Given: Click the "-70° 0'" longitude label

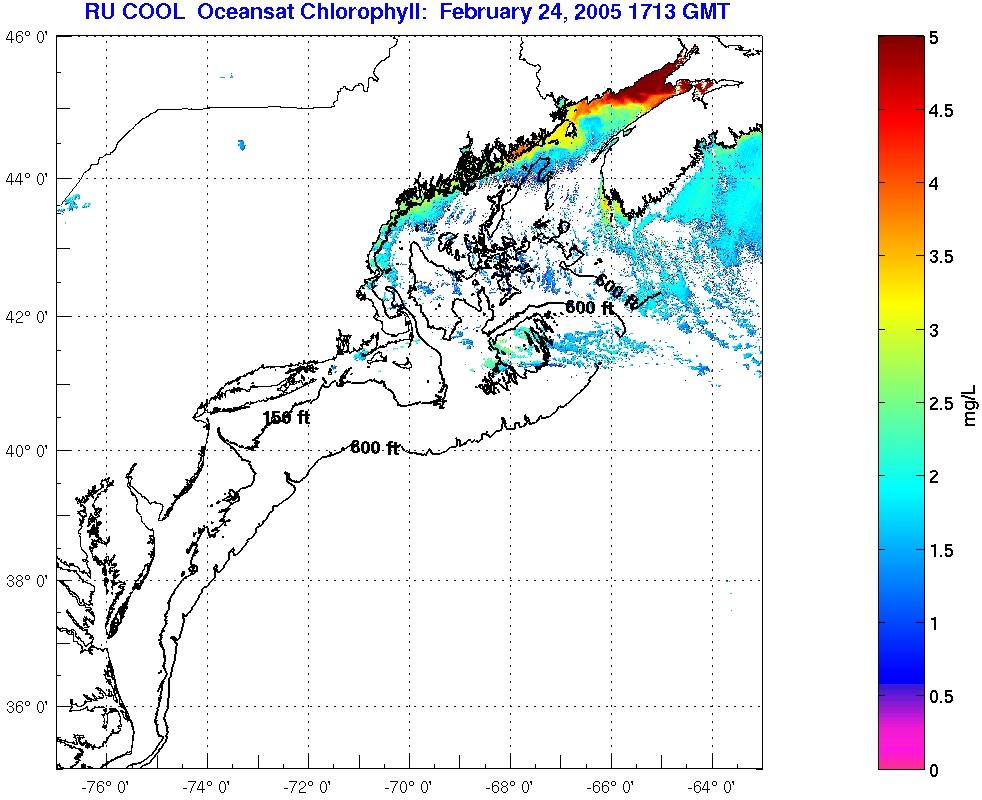Looking at the screenshot, I should (409, 786).
